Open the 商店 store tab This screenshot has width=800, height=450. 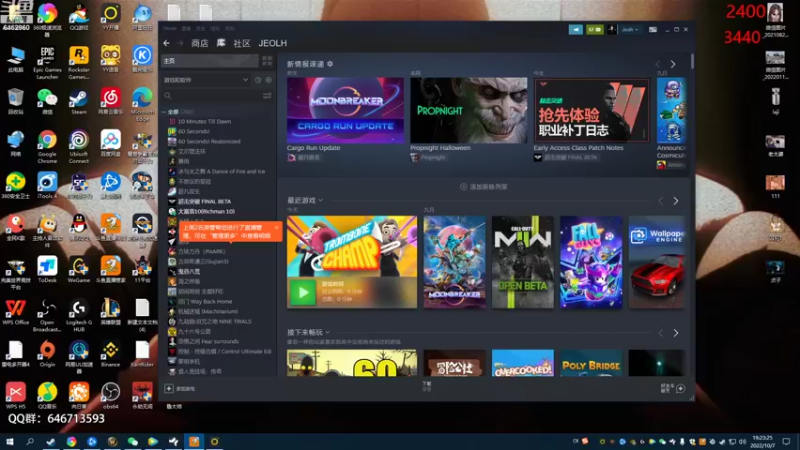(199, 43)
